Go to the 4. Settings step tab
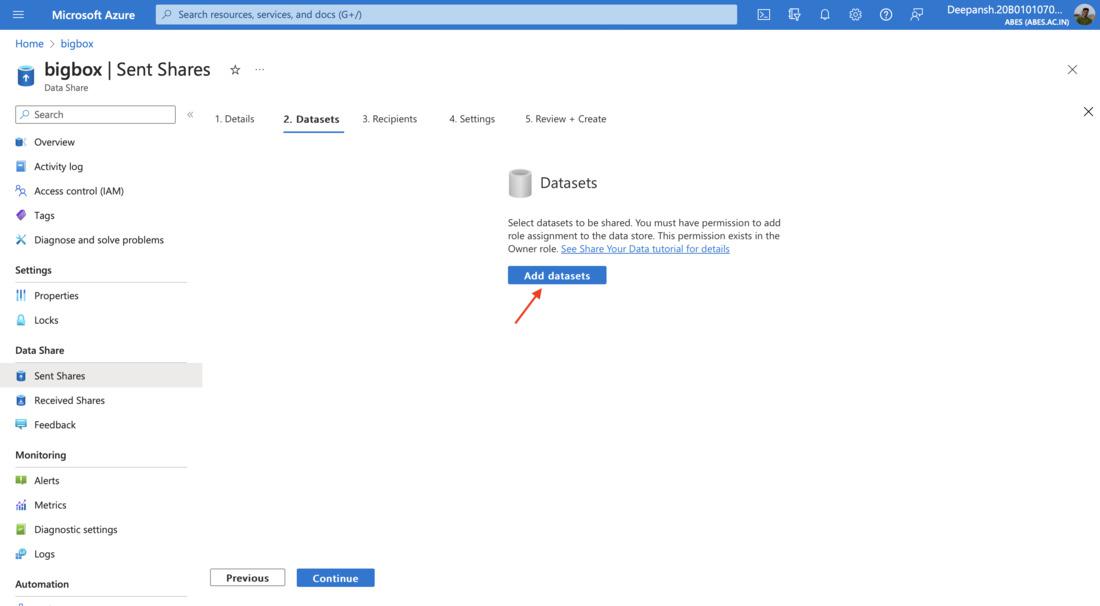Screen dimensions: 1100x606 [472, 119]
